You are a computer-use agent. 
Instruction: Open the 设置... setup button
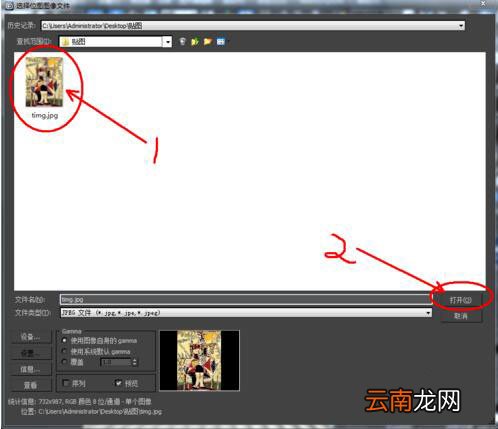coord(31,353)
